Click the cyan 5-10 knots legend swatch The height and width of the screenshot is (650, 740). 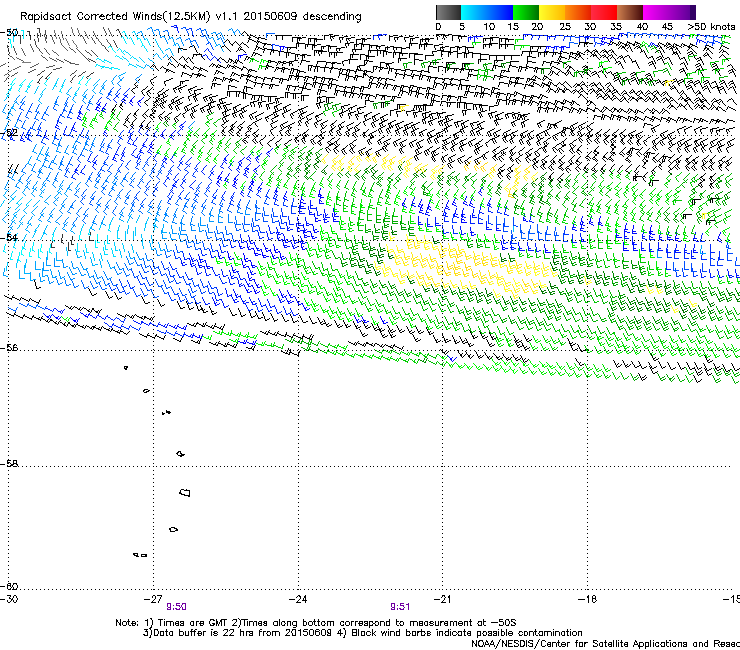(x=474, y=12)
